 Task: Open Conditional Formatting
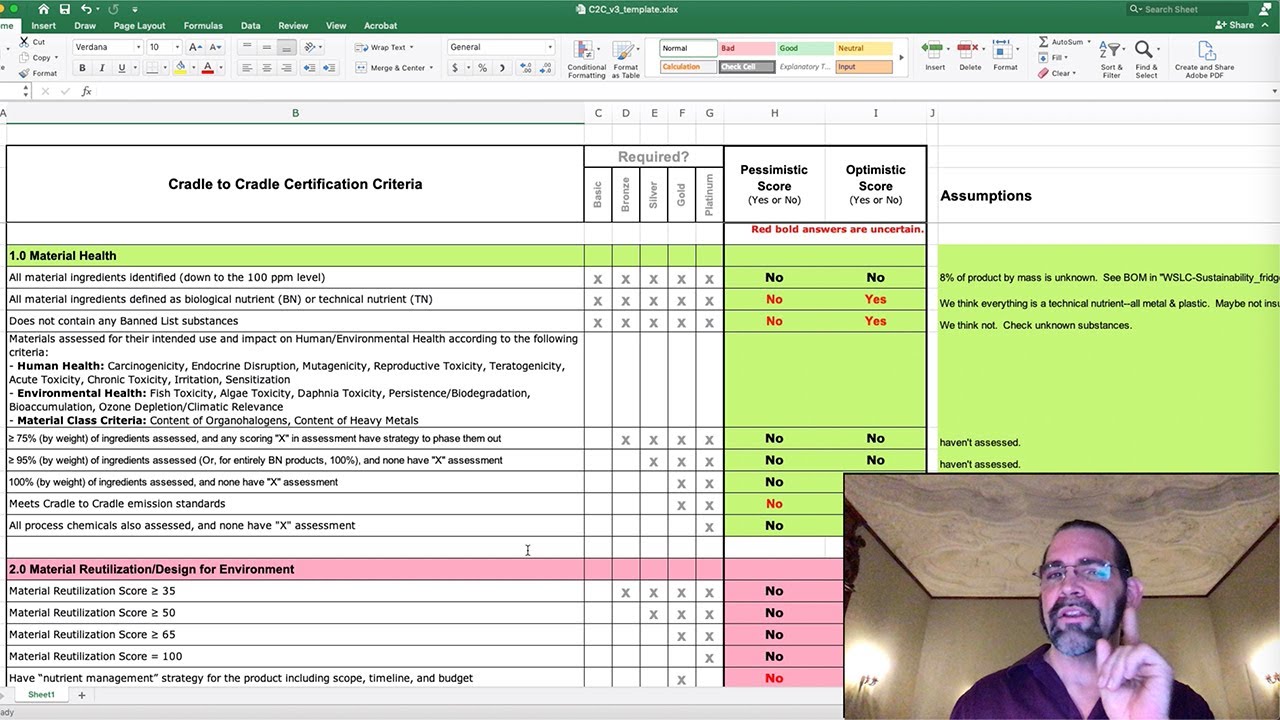587,59
